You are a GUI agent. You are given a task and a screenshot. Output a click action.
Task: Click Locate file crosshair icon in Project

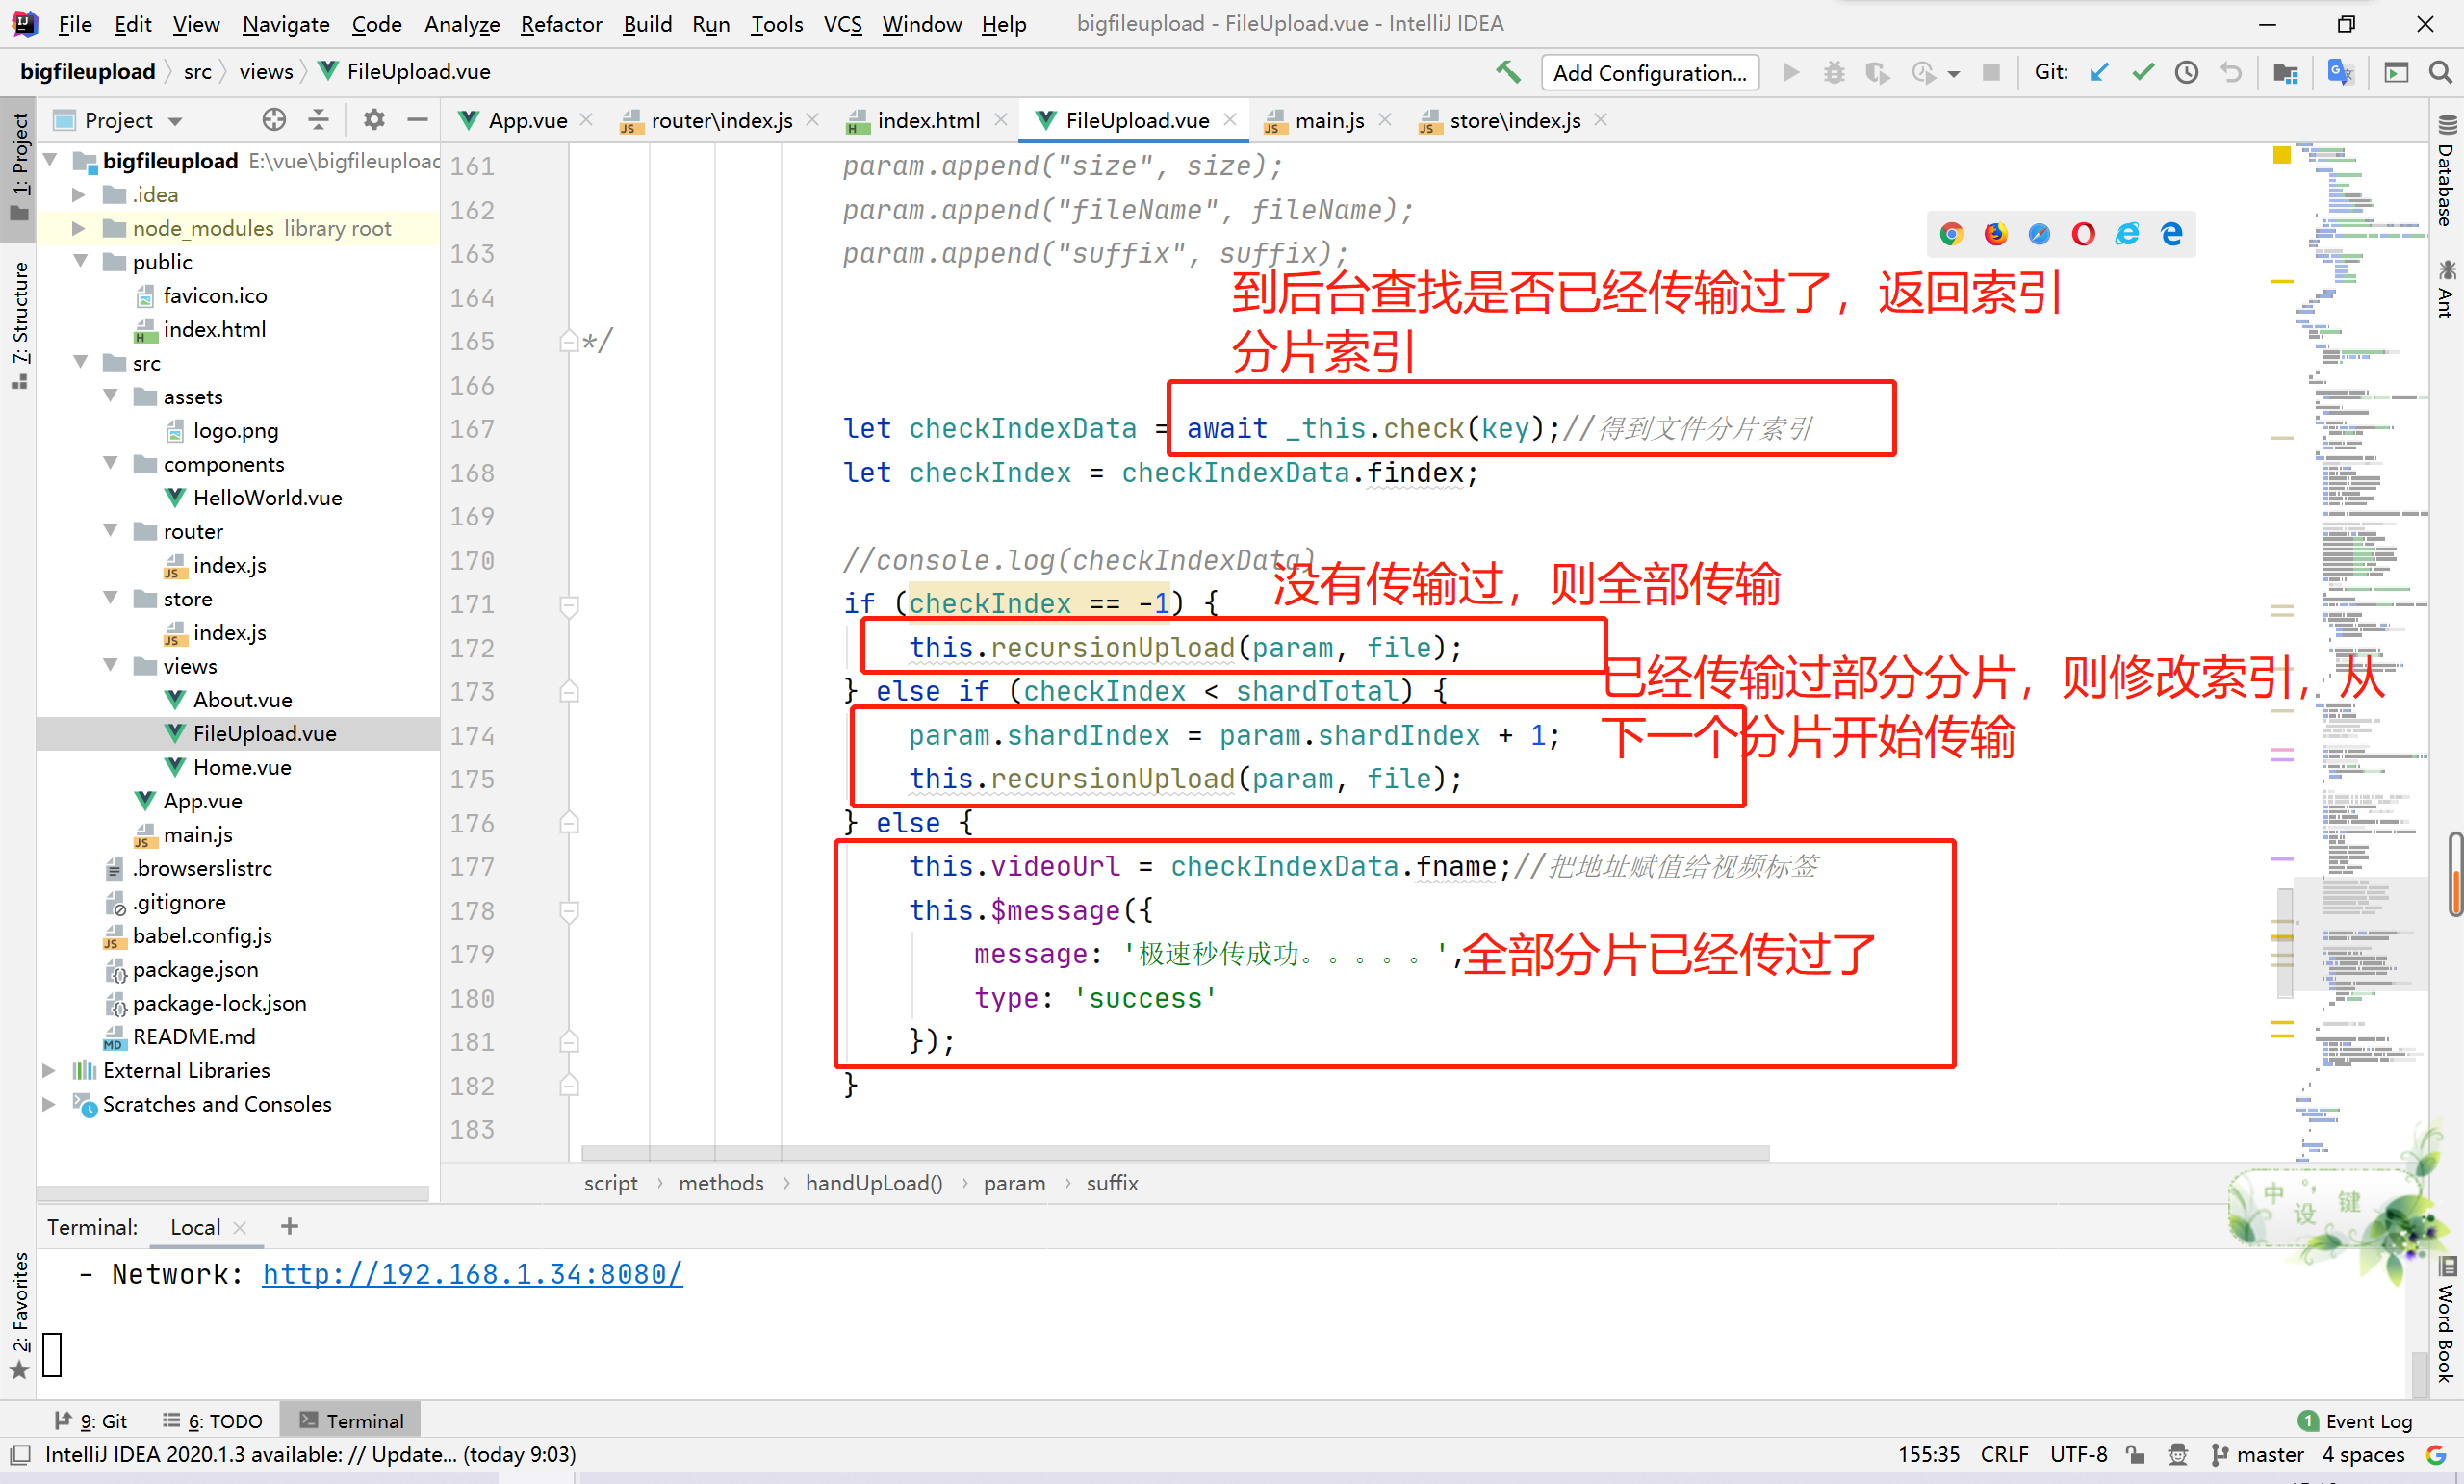[274, 120]
